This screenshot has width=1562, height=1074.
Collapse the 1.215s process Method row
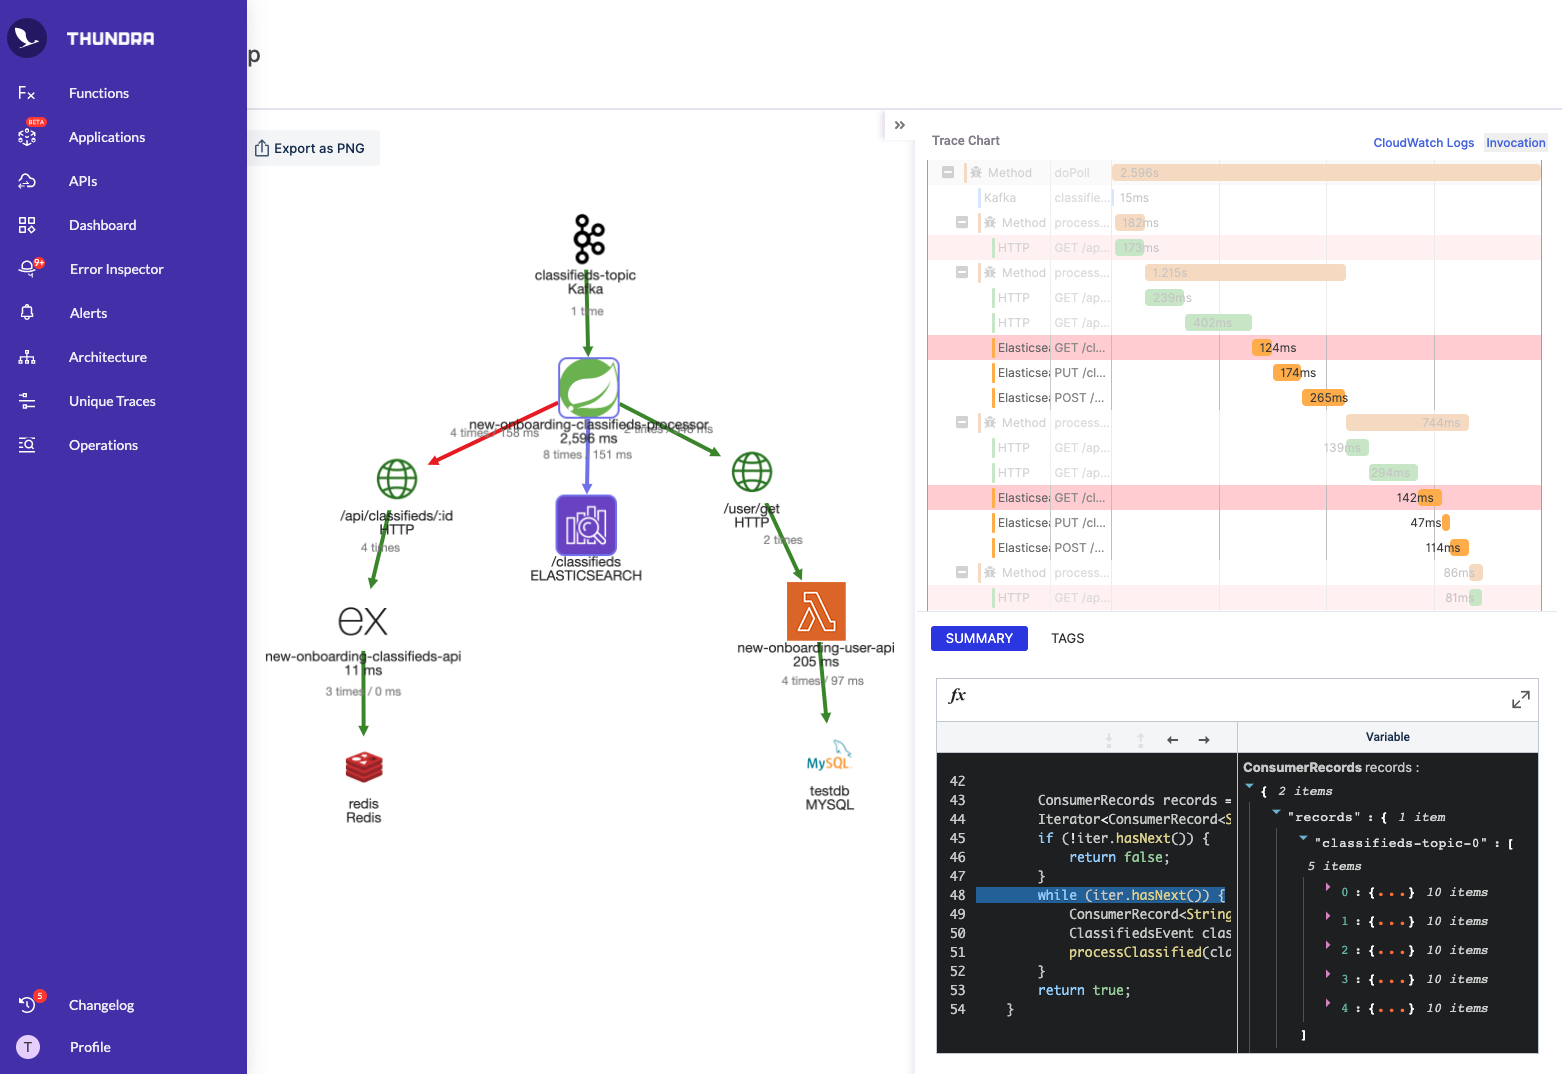(x=962, y=272)
